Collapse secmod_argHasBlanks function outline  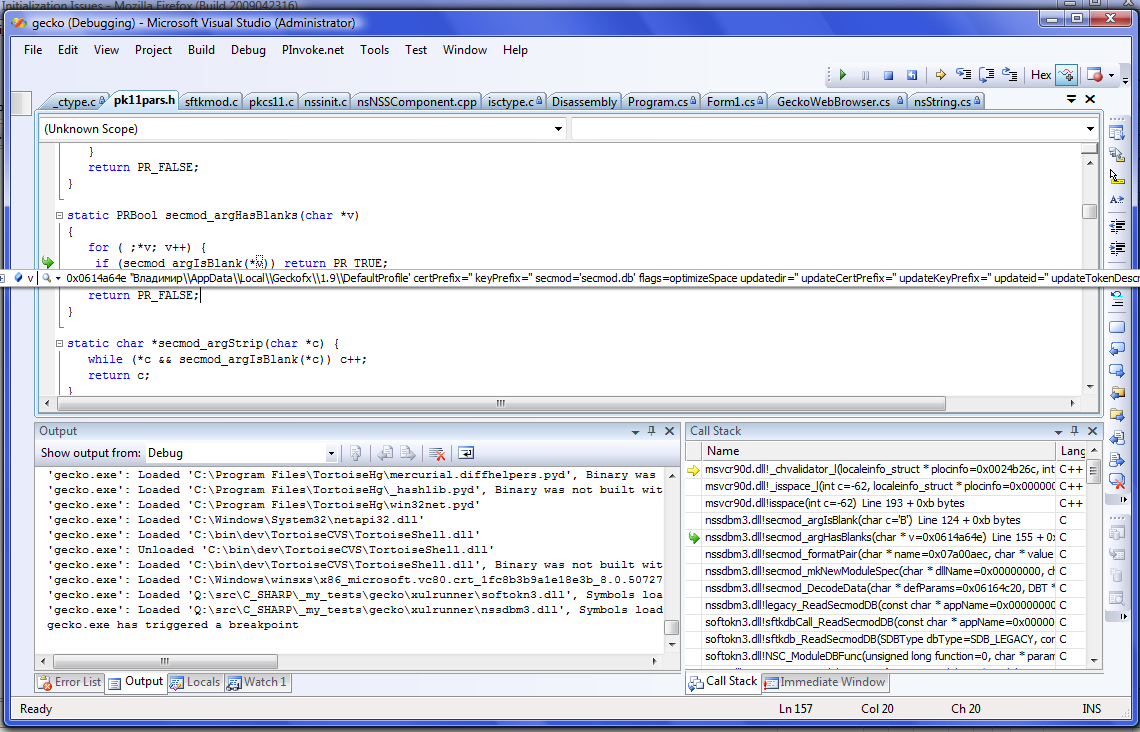[60, 215]
